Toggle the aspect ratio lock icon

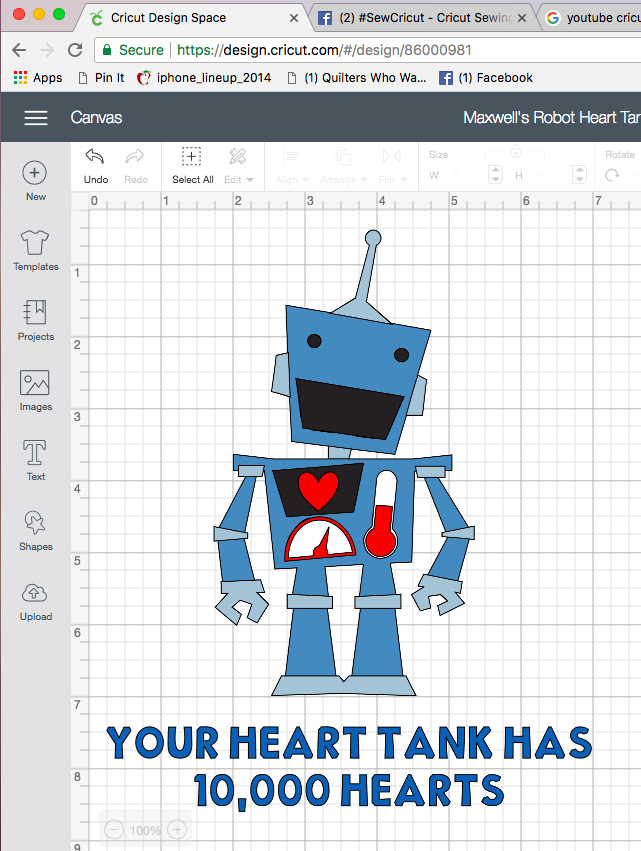[x=515, y=151]
